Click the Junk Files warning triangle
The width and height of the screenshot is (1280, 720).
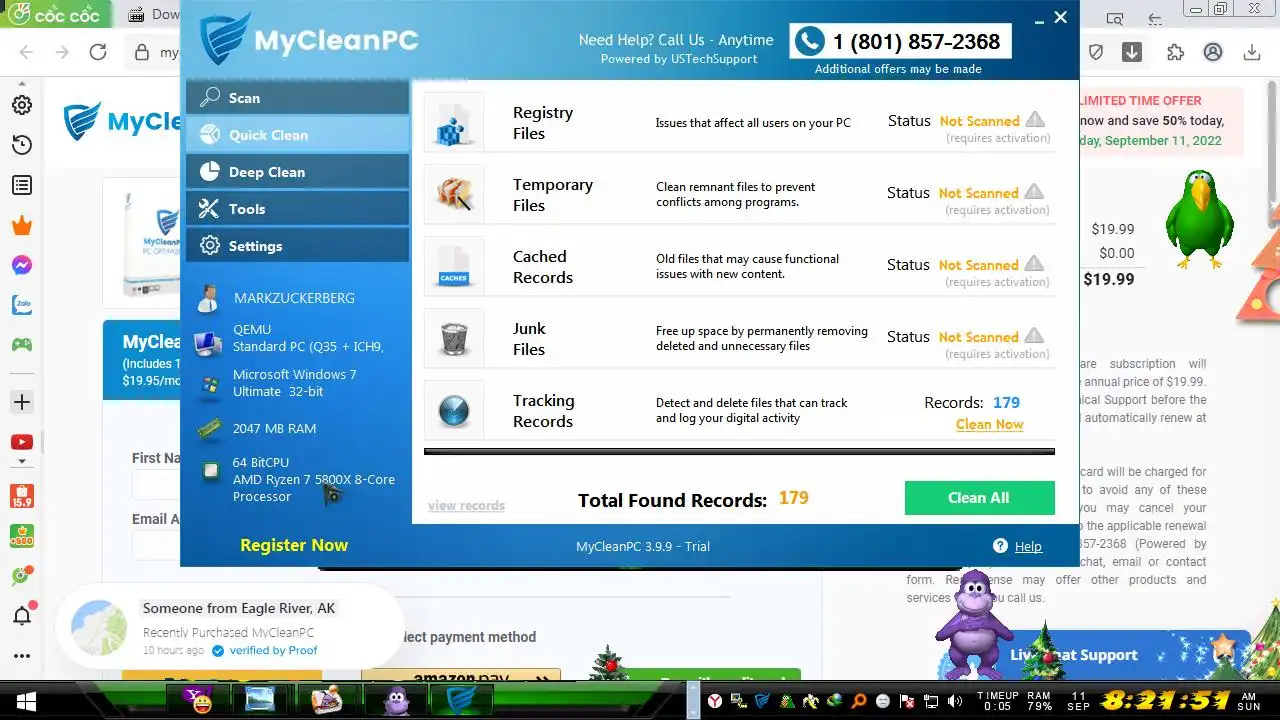(x=1034, y=336)
